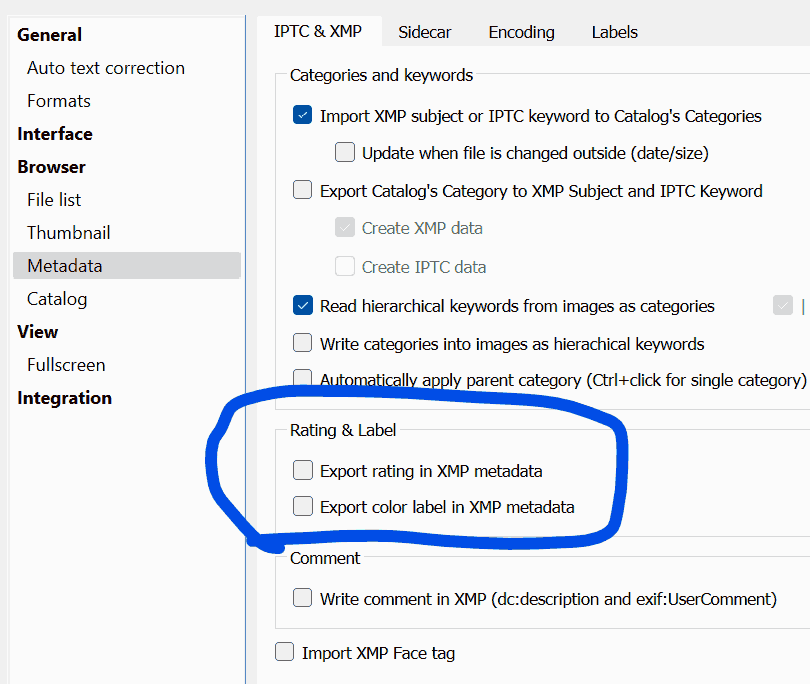This screenshot has width=810, height=684.
Task: Select Formats in the settings tree
Action: coord(59,101)
